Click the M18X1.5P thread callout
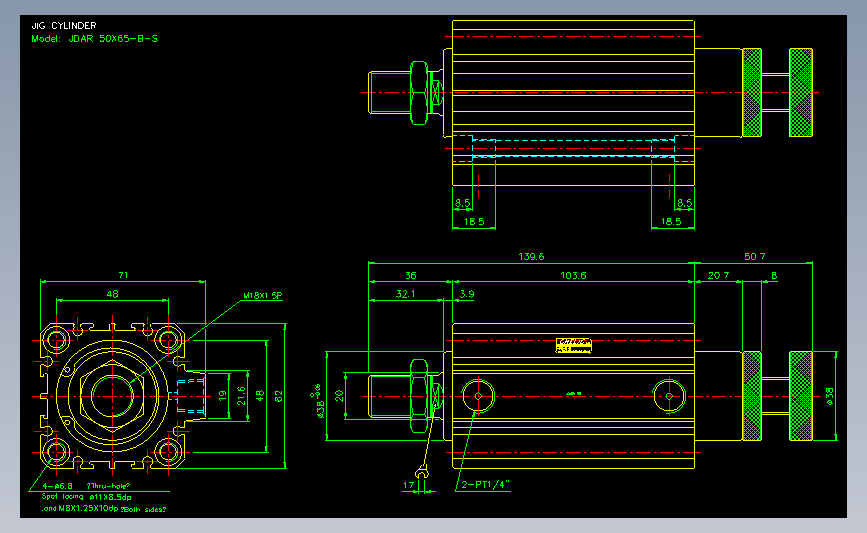Screen dimensions: 867x533 click(263, 295)
